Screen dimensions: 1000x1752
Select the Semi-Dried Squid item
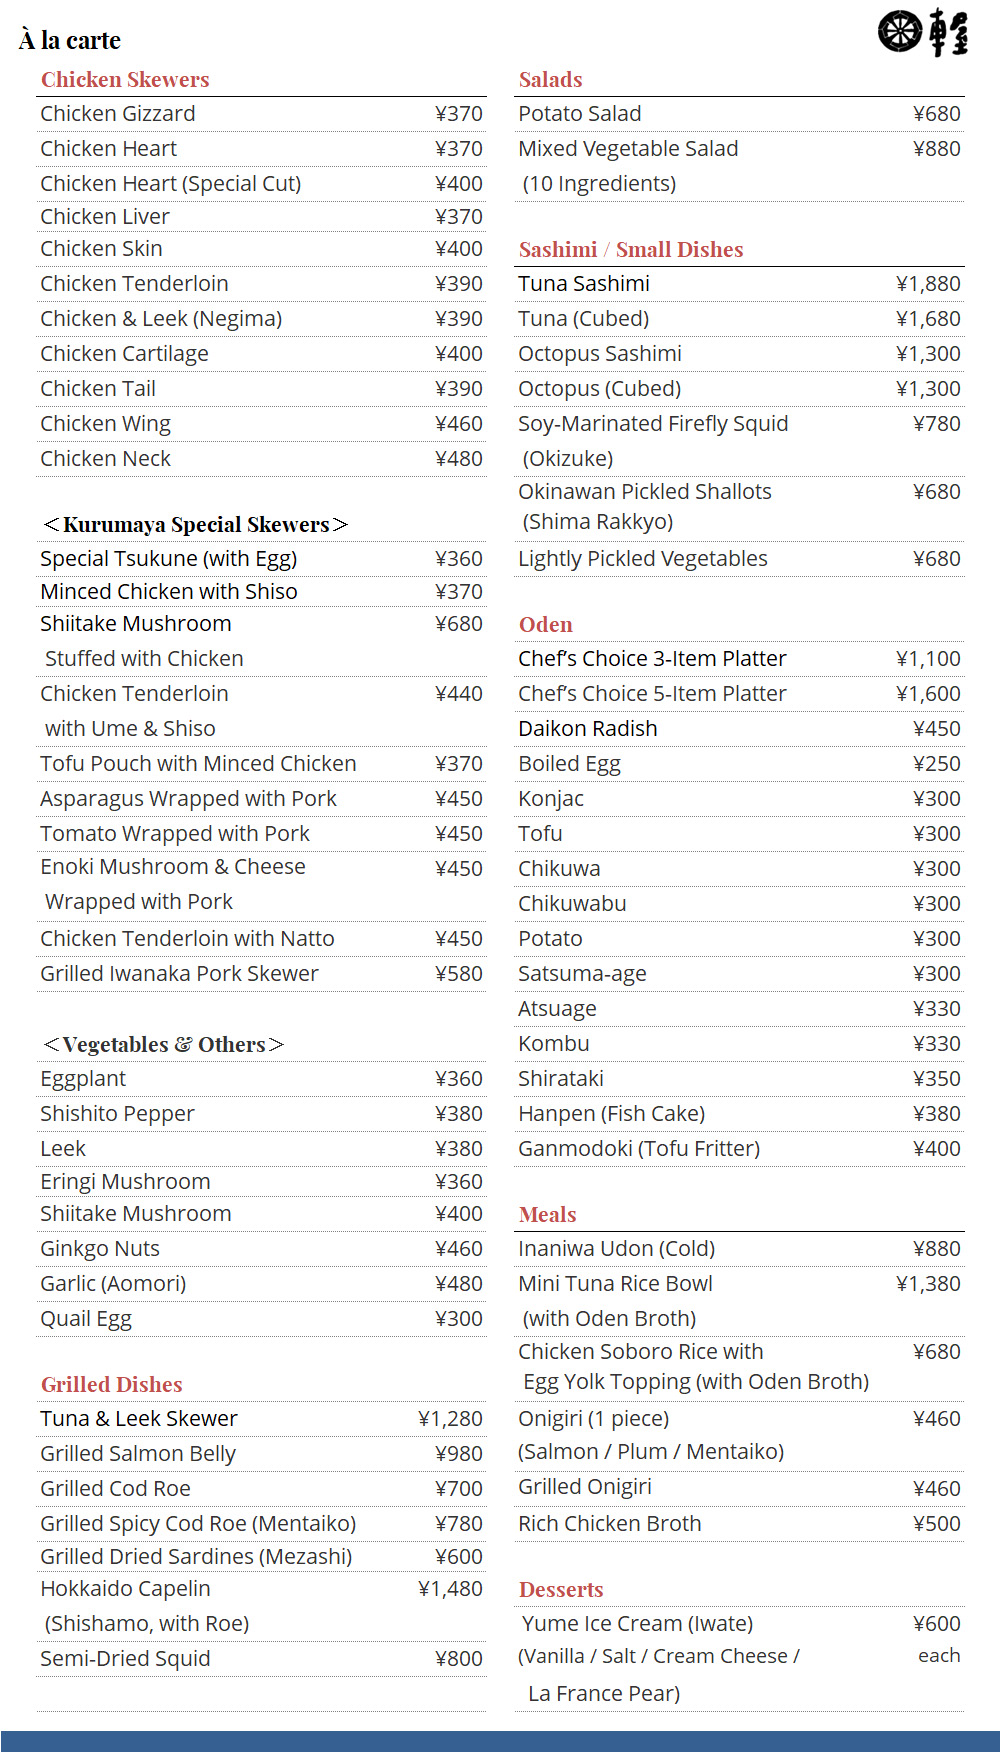click(261, 1659)
